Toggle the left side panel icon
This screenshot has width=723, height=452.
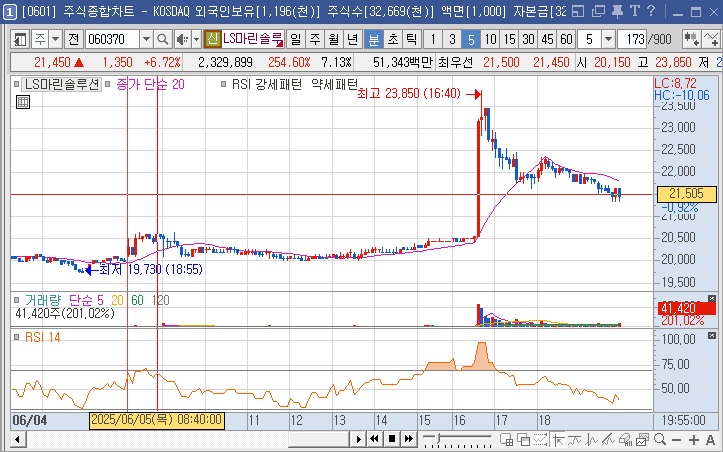[20, 39]
